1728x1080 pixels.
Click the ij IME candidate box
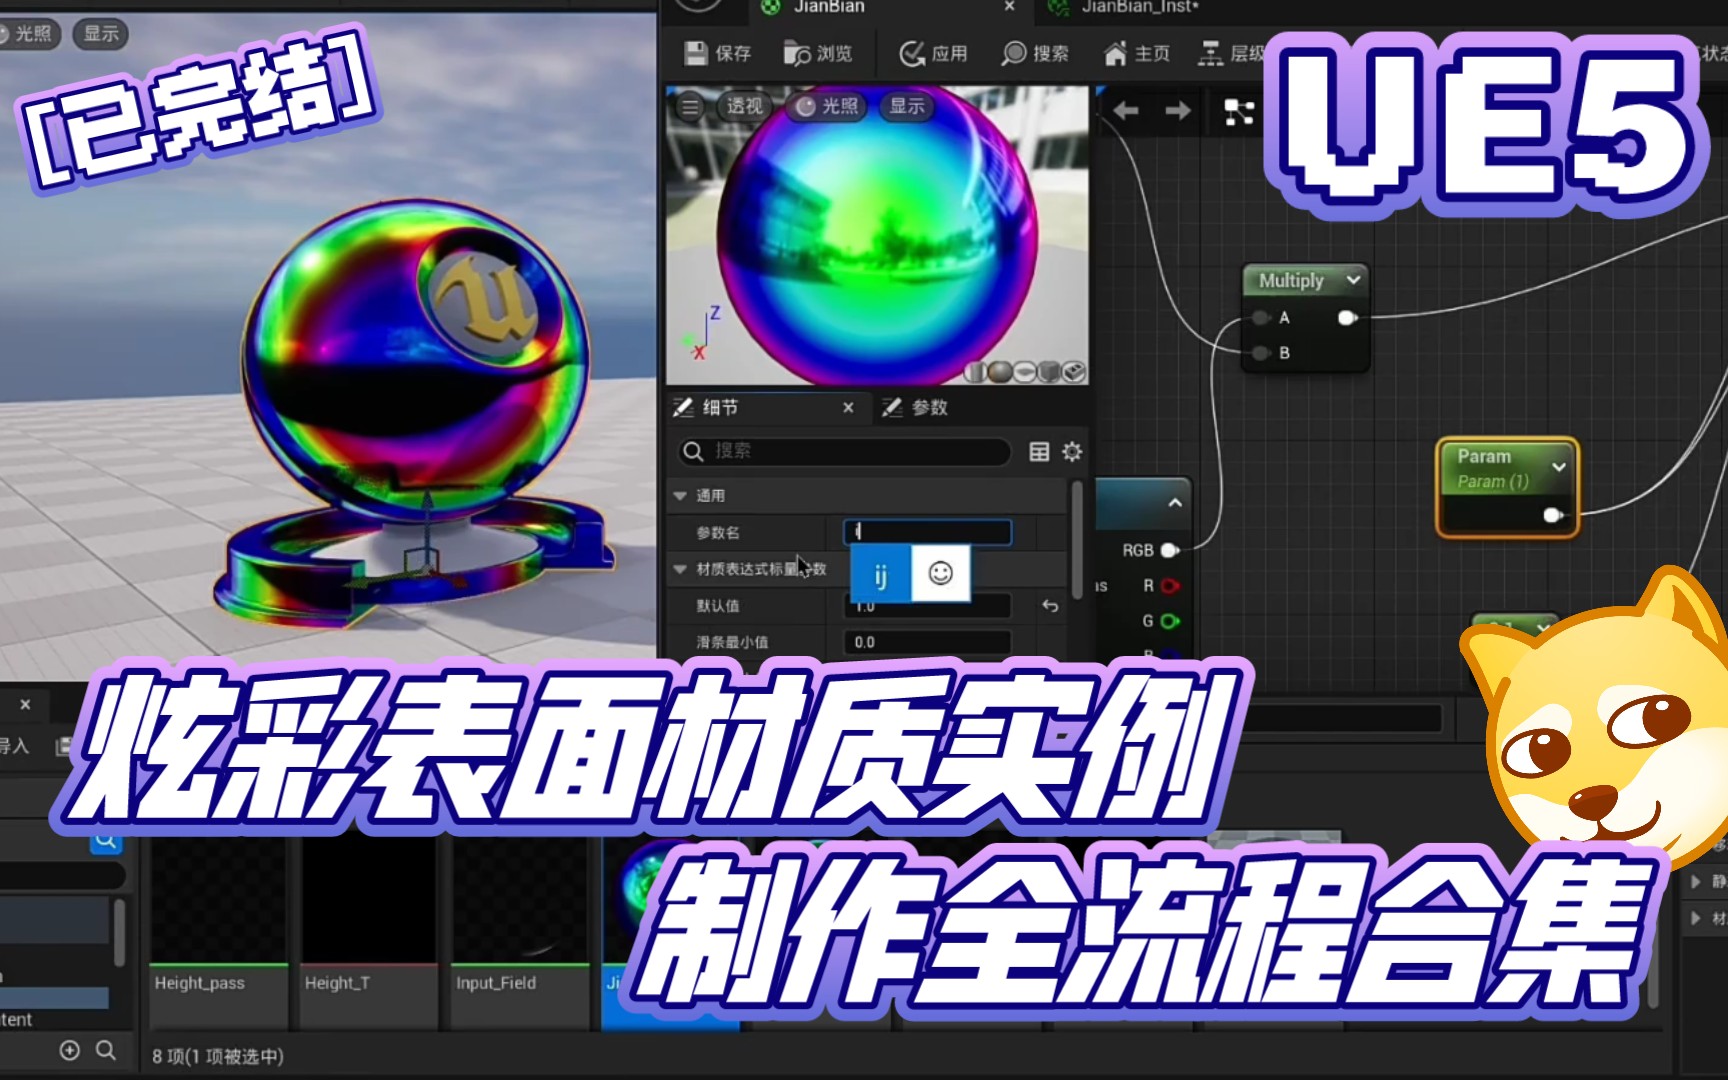[x=881, y=574]
